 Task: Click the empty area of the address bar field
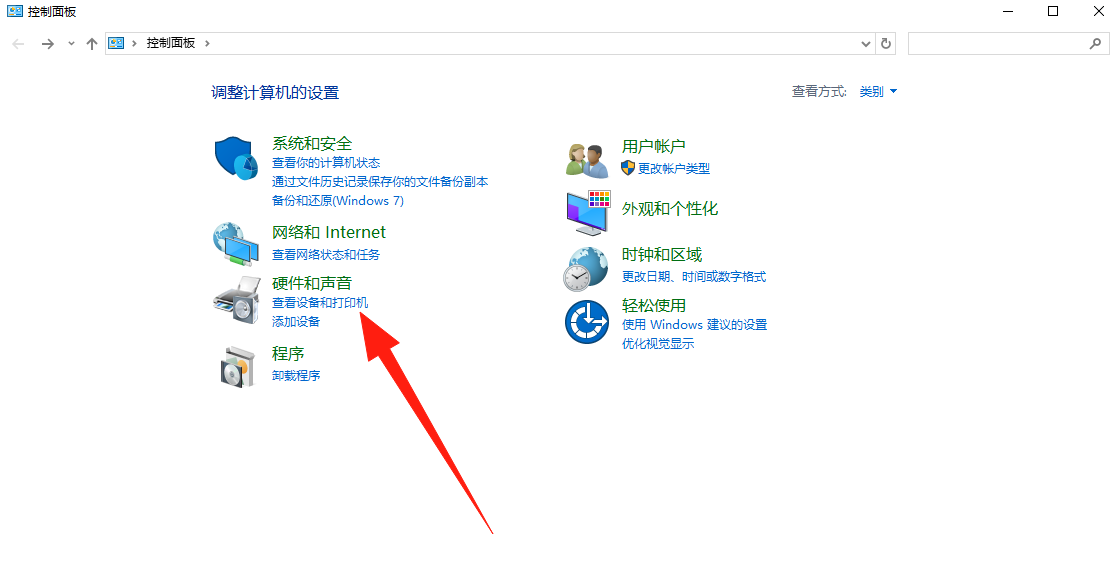click(536, 44)
